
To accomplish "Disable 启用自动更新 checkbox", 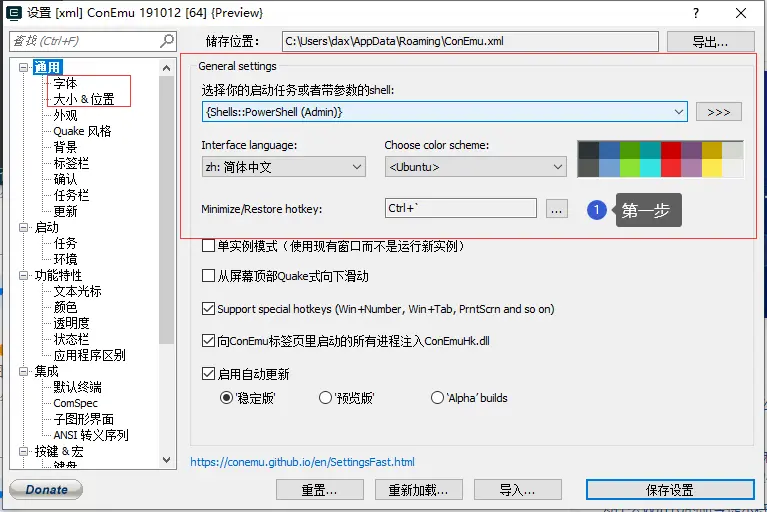I will point(208,374).
